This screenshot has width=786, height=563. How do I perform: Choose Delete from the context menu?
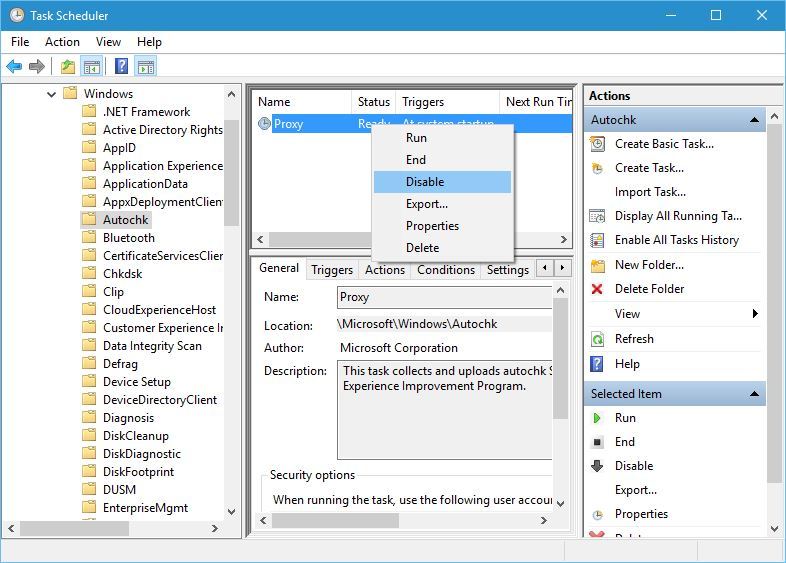443,248
